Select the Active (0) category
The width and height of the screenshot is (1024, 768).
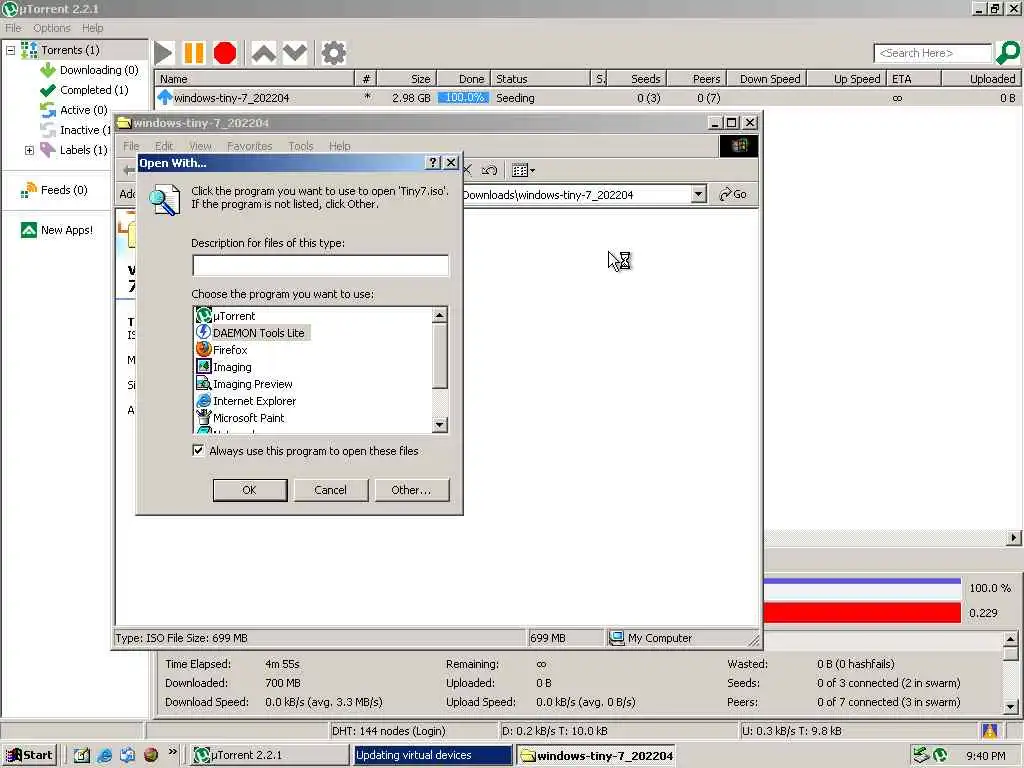click(74, 110)
